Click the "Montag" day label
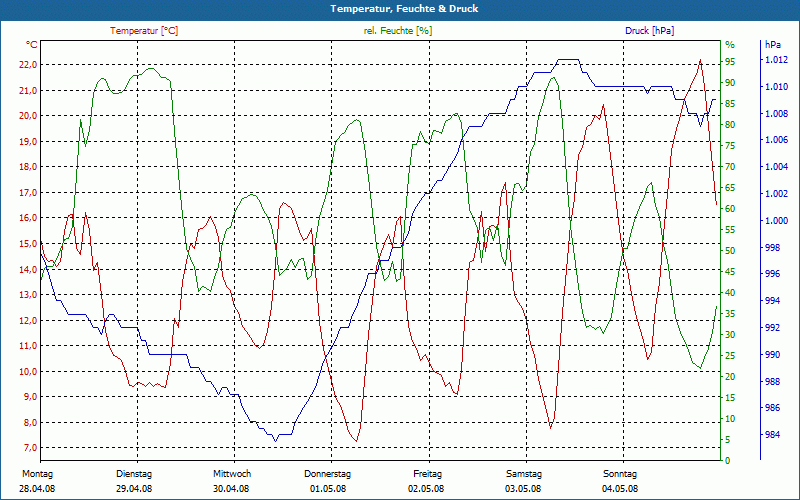The image size is (800, 500). pos(37,474)
